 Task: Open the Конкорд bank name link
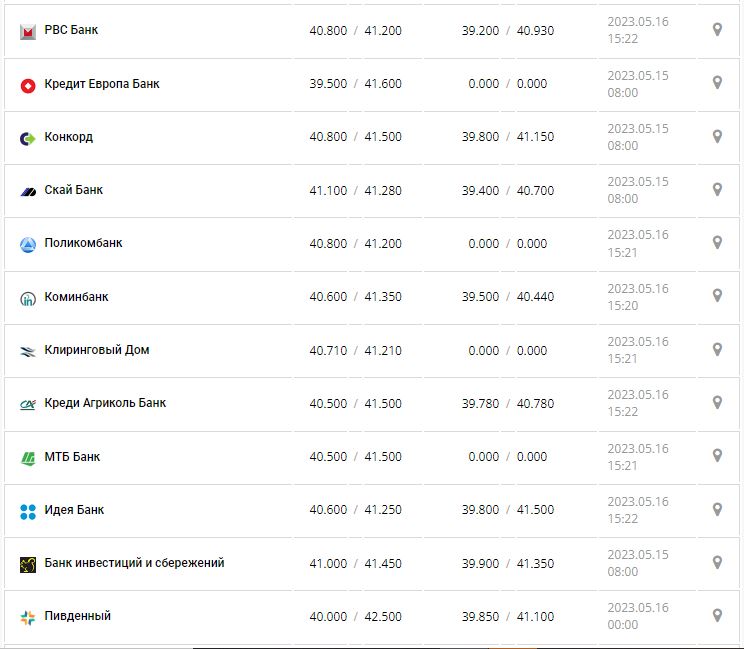pyautogui.click(x=68, y=137)
